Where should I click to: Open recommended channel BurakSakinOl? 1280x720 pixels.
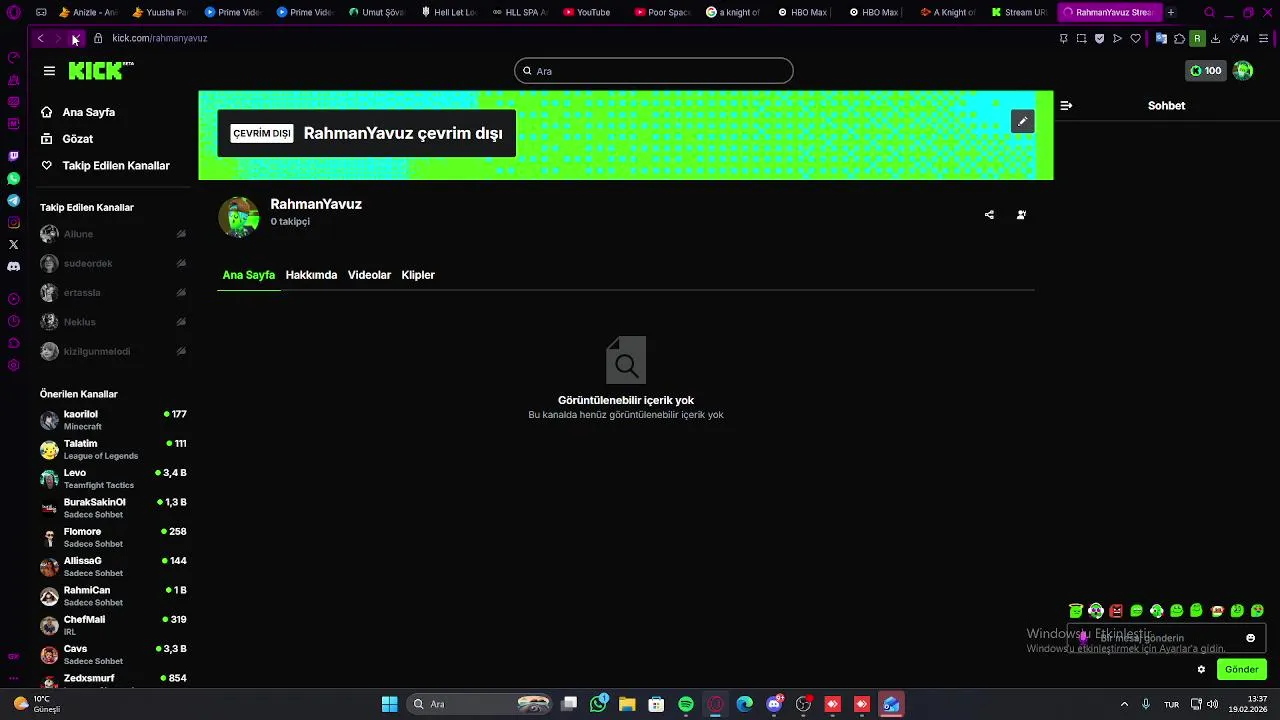point(113,508)
